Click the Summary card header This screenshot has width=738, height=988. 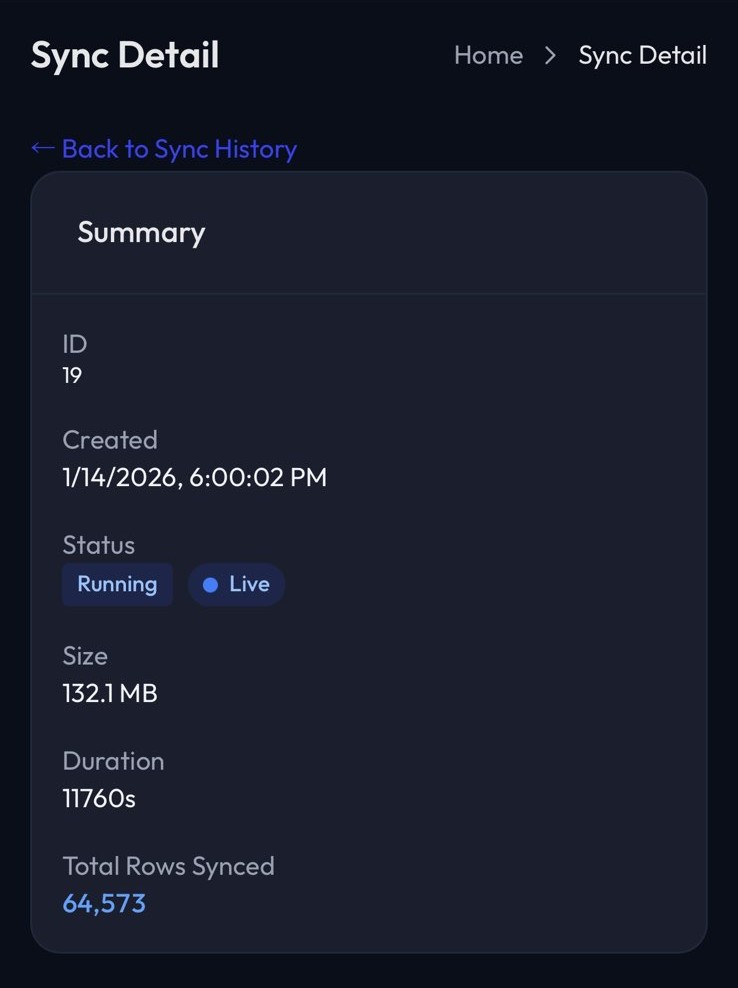[140, 232]
